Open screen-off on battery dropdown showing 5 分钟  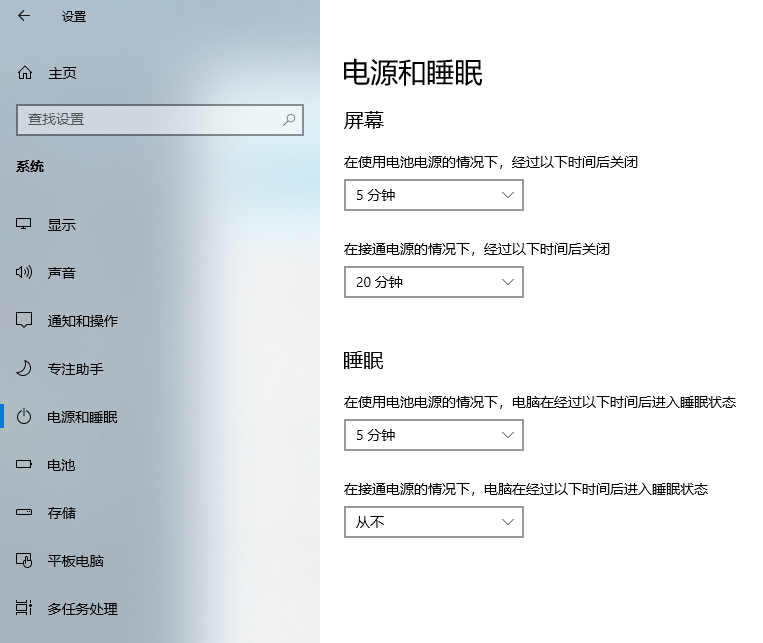click(434, 195)
